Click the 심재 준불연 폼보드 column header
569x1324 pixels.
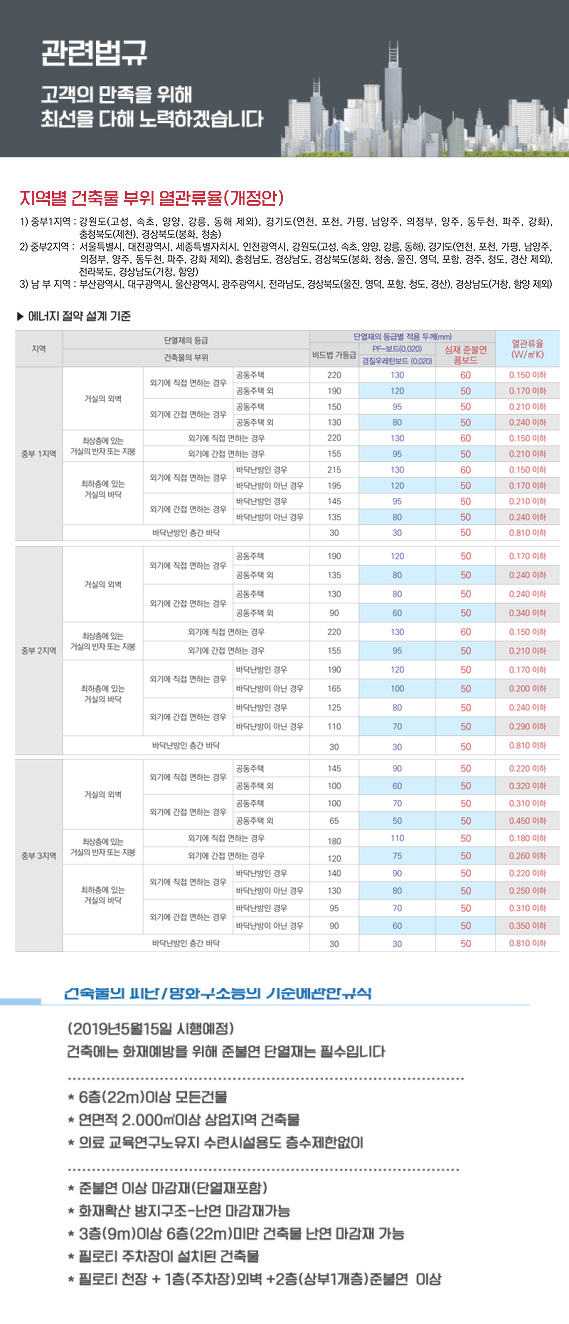point(465,352)
